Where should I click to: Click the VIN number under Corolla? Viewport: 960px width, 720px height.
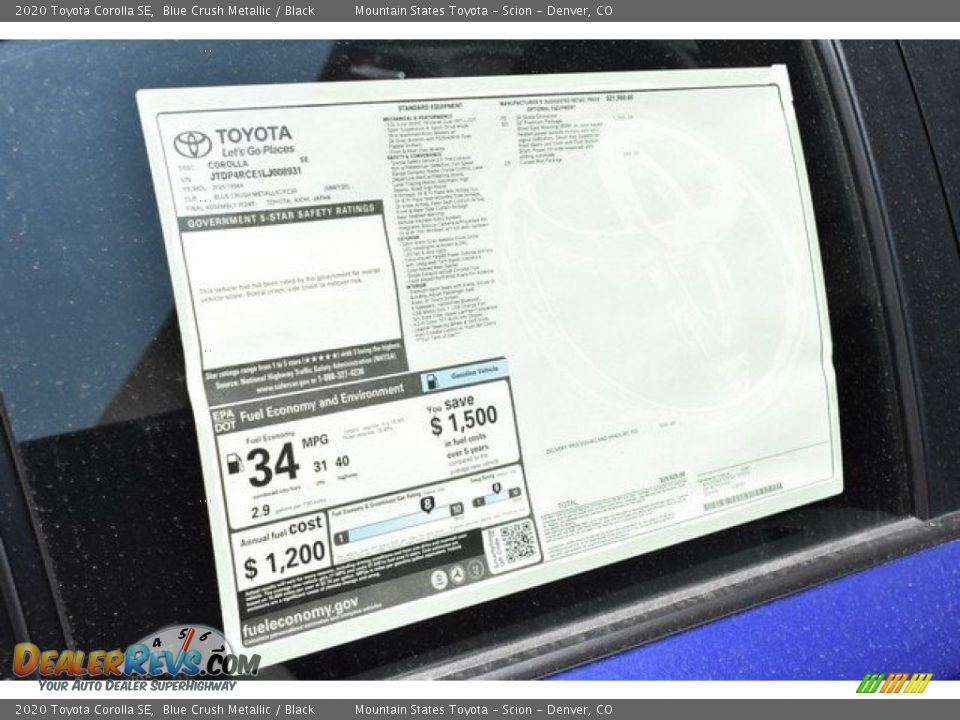click(255, 173)
